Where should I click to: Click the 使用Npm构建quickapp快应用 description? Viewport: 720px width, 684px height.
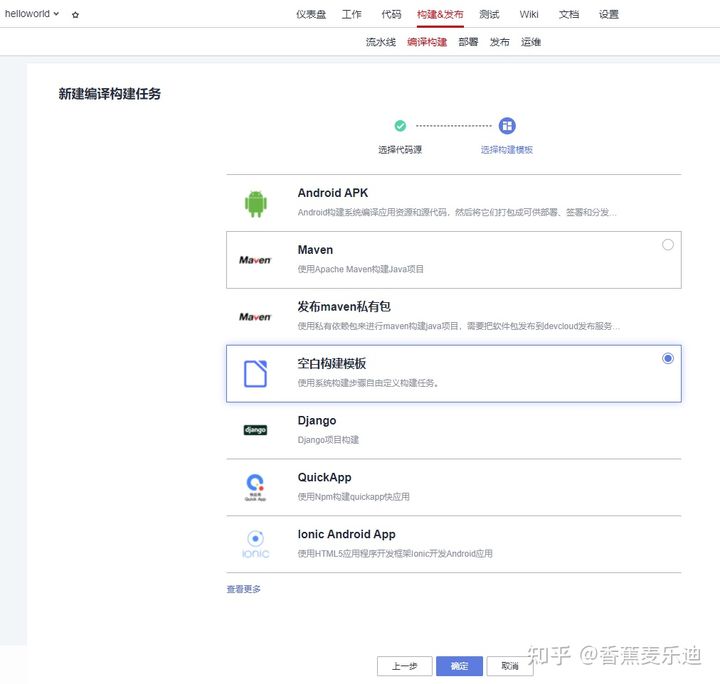point(354,497)
